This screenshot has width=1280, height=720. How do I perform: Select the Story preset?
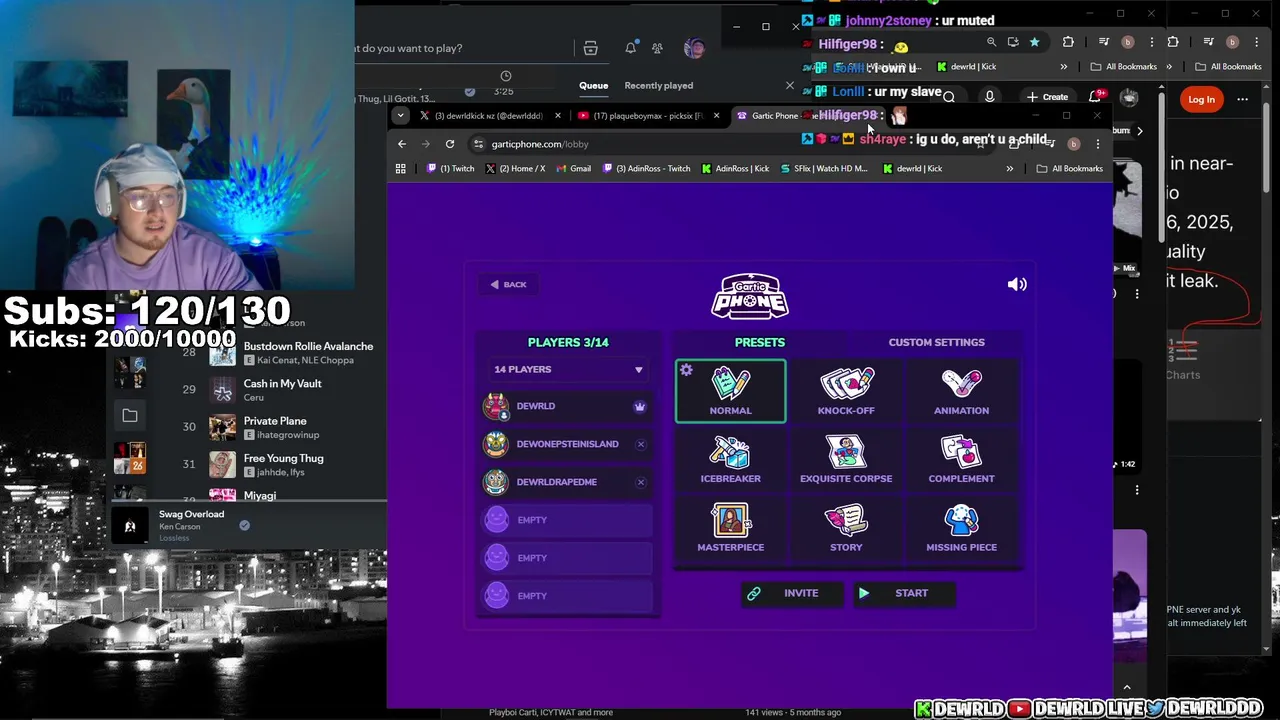click(846, 528)
